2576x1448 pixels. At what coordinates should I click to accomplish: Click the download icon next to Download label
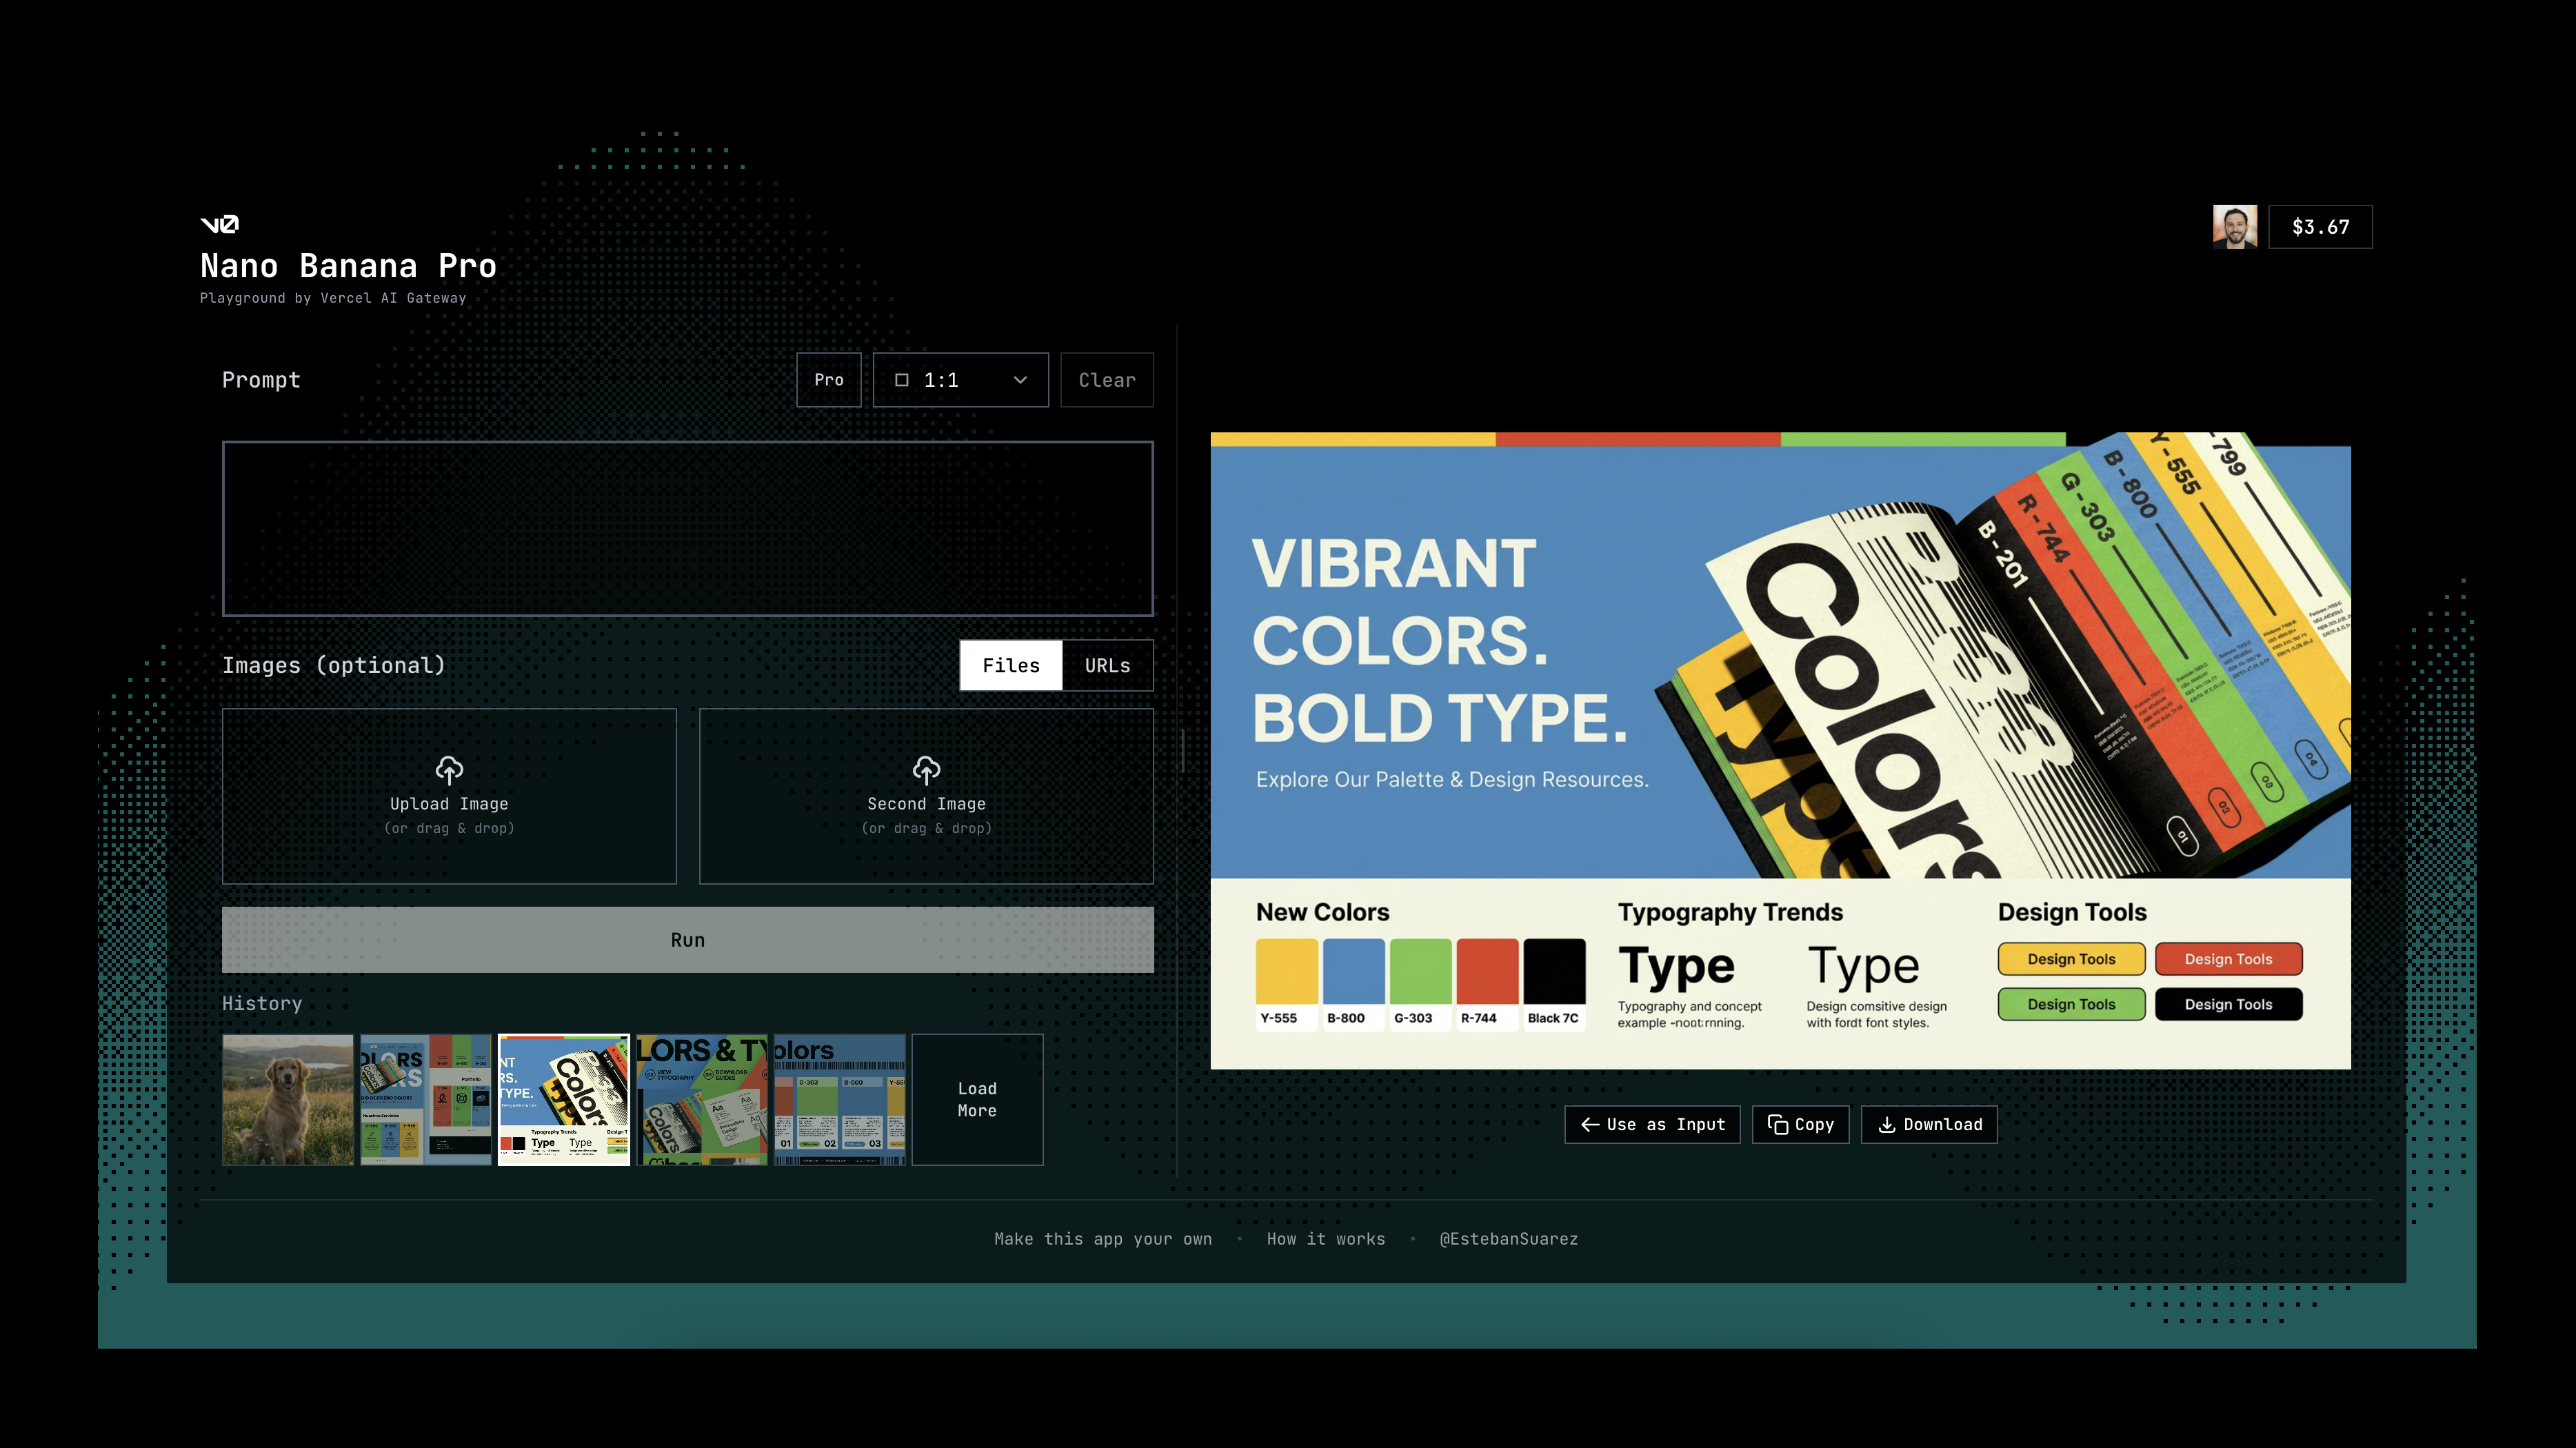1888,1124
